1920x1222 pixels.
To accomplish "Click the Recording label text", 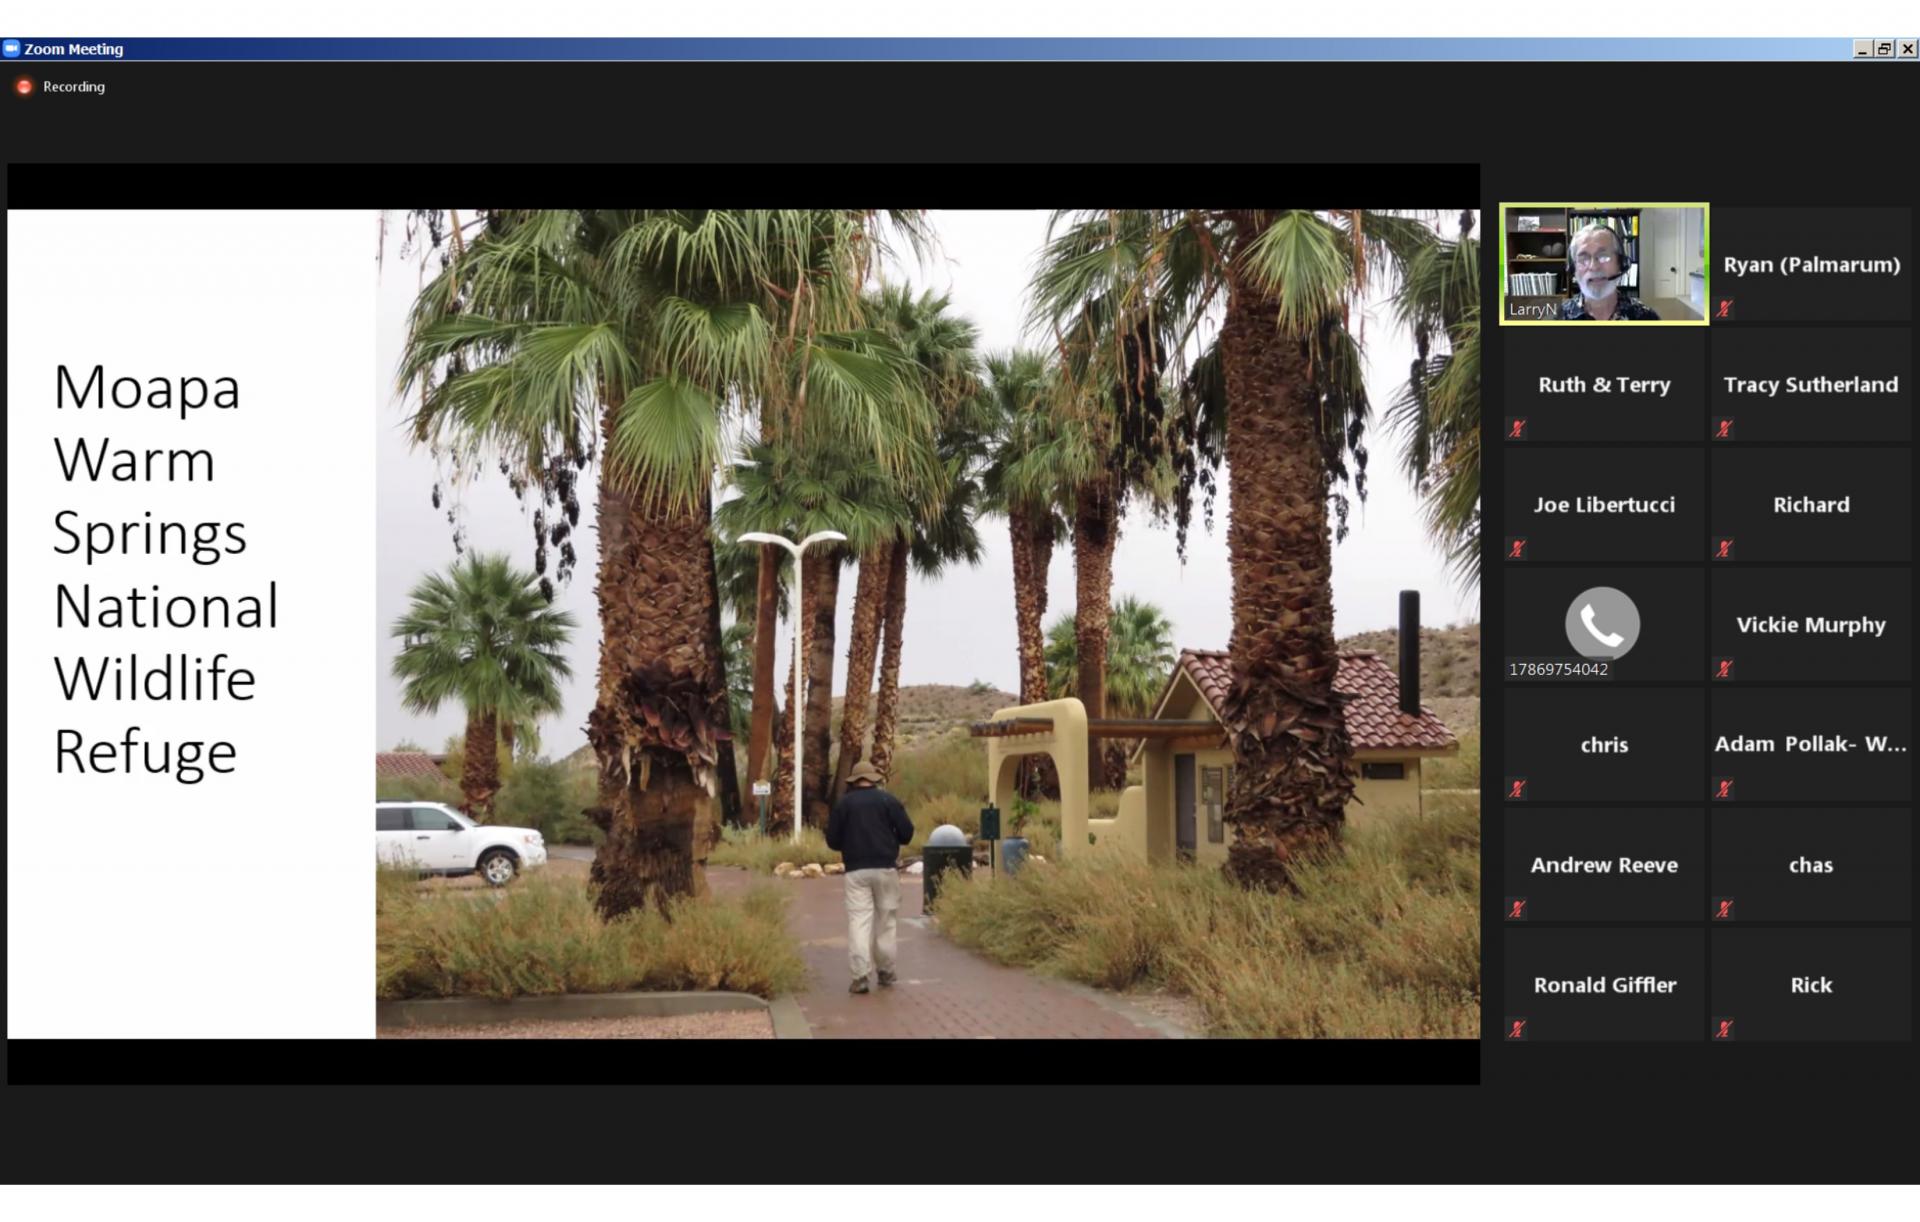I will coord(74,87).
